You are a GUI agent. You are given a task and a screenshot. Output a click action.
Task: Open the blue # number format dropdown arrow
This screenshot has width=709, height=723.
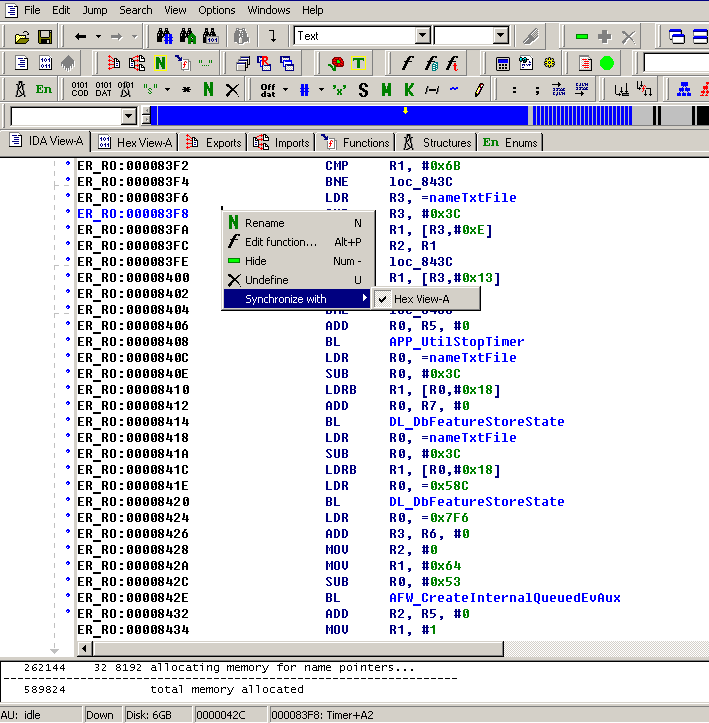coord(321,89)
